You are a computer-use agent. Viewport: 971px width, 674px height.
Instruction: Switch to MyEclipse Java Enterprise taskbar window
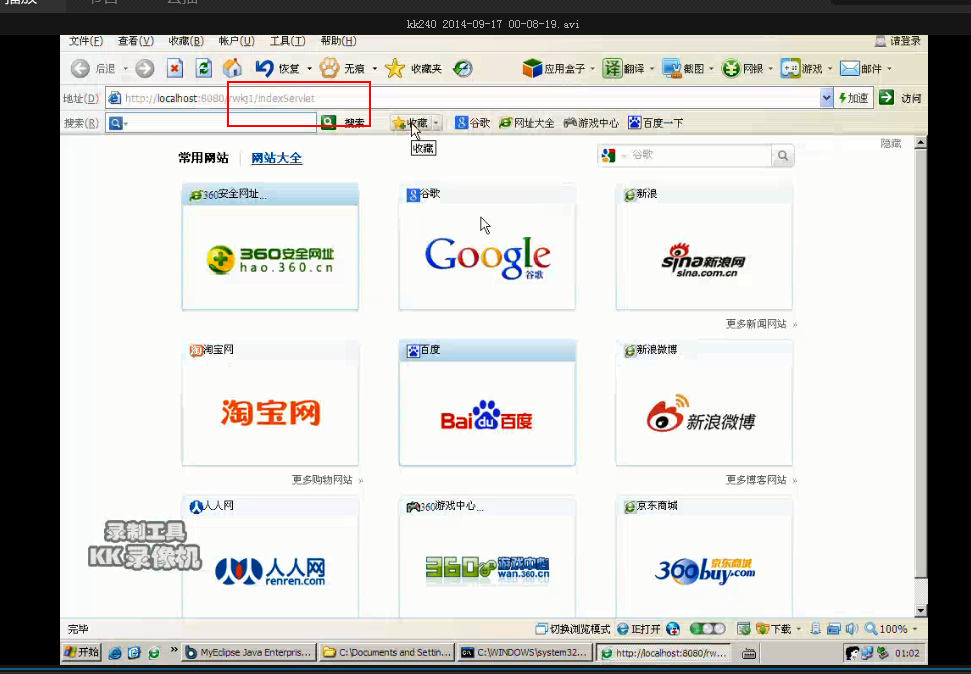coord(250,652)
